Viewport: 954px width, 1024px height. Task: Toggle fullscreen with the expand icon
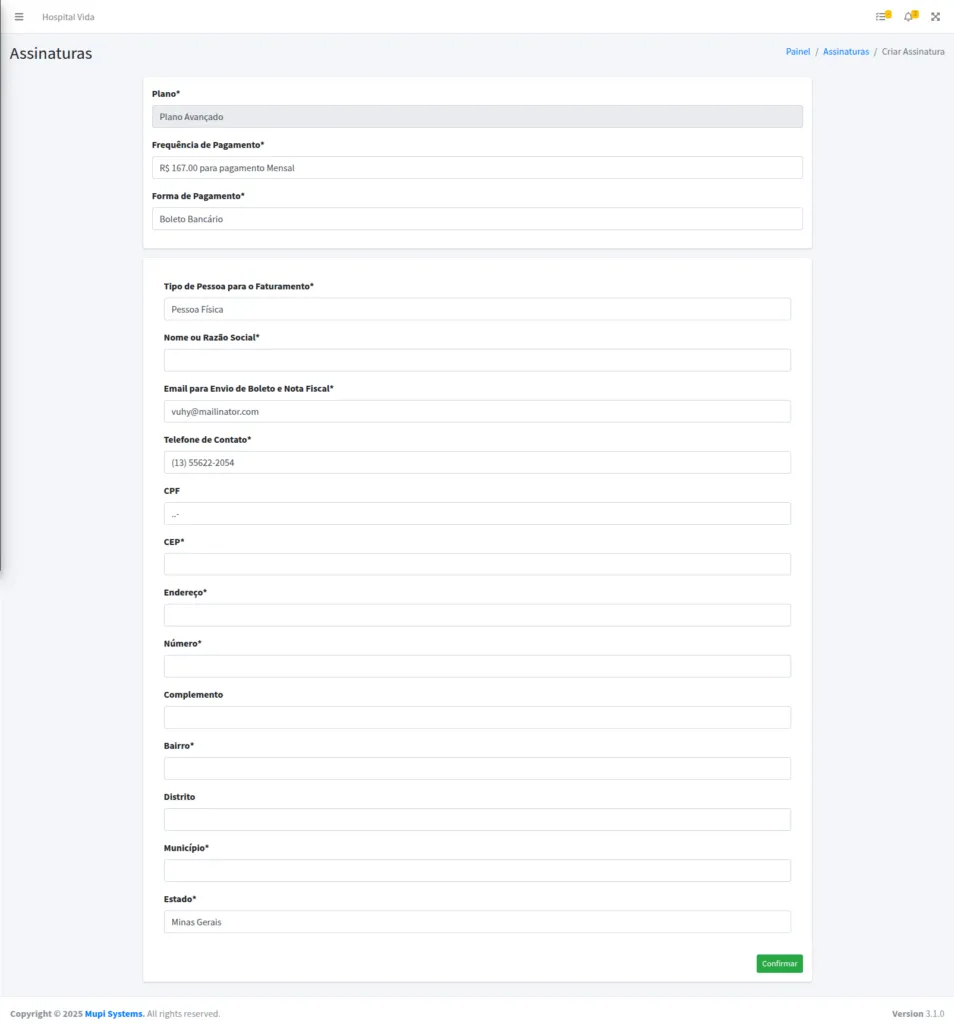click(936, 17)
